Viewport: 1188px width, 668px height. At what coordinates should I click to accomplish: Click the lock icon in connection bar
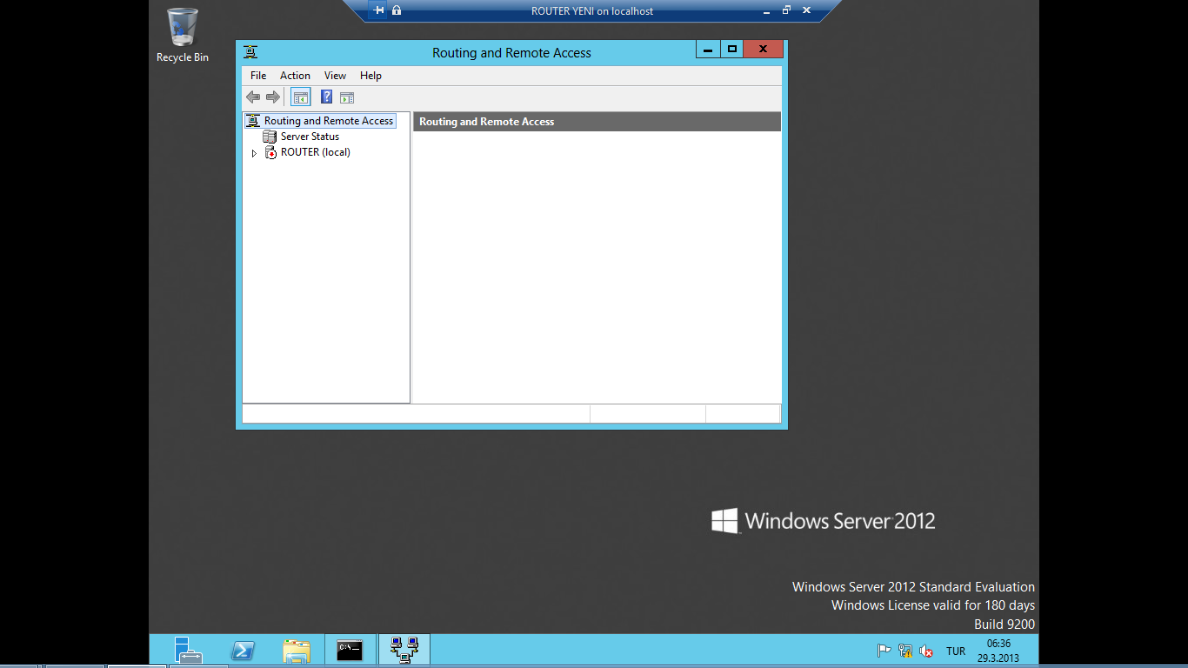coord(396,11)
